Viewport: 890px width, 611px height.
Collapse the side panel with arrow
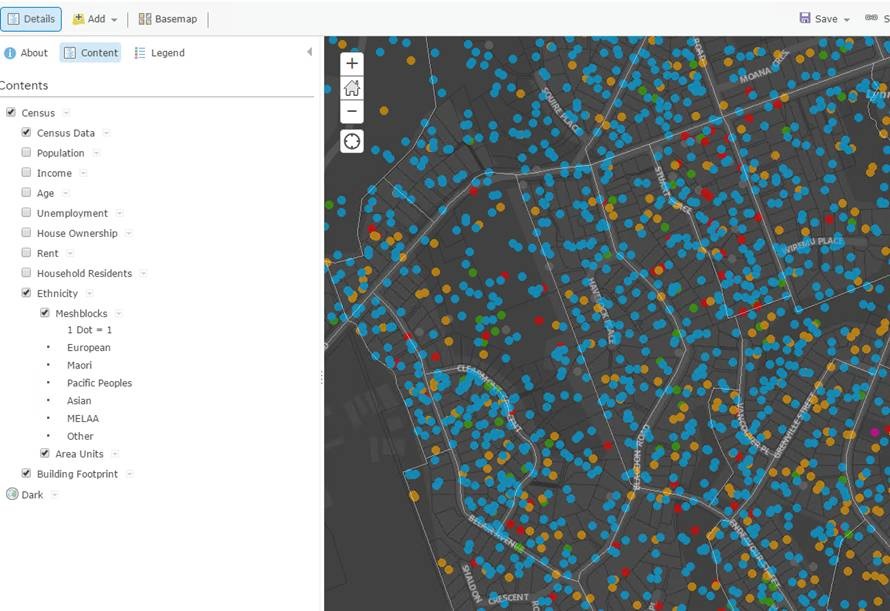[x=309, y=52]
